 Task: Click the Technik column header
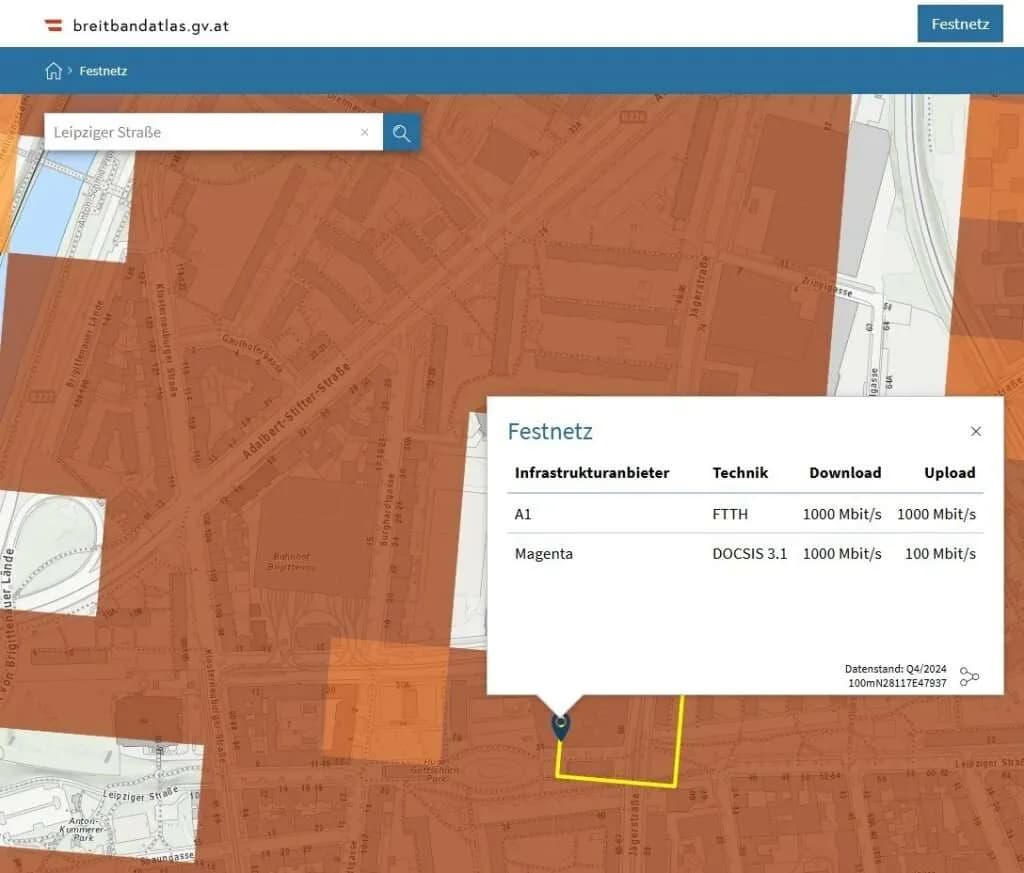(740, 473)
